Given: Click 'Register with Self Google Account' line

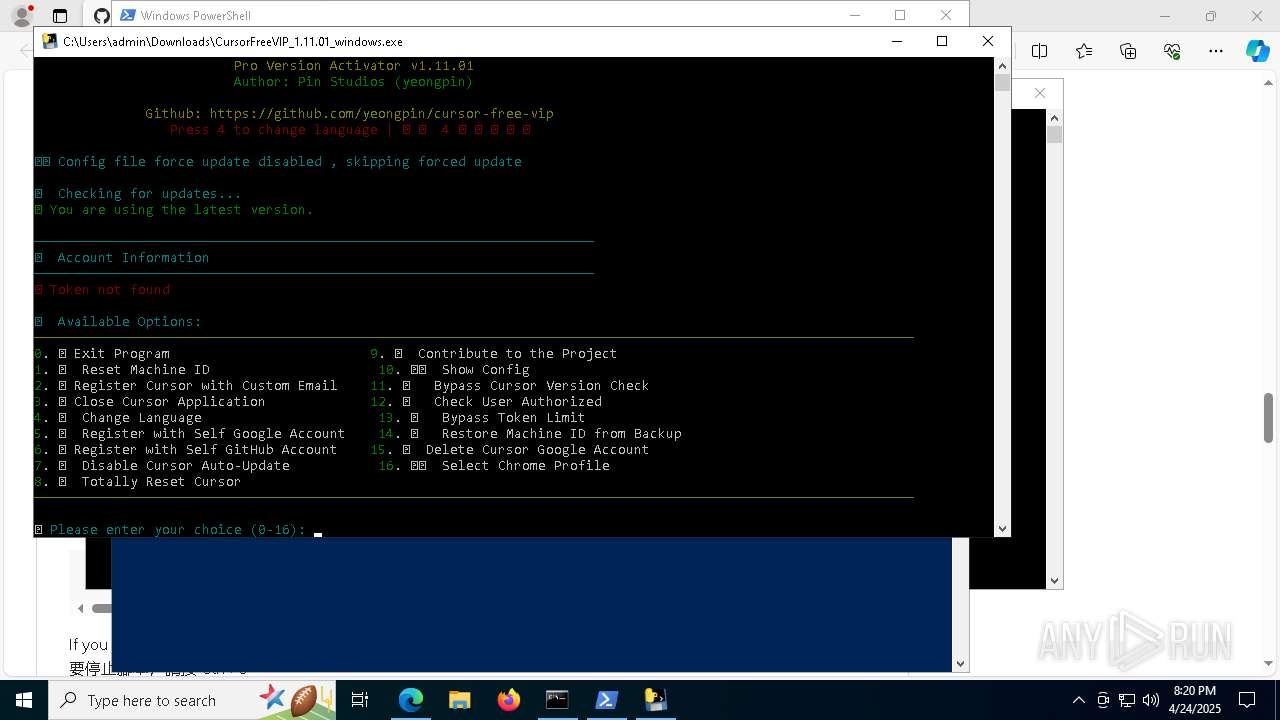Looking at the screenshot, I should 190,434.
